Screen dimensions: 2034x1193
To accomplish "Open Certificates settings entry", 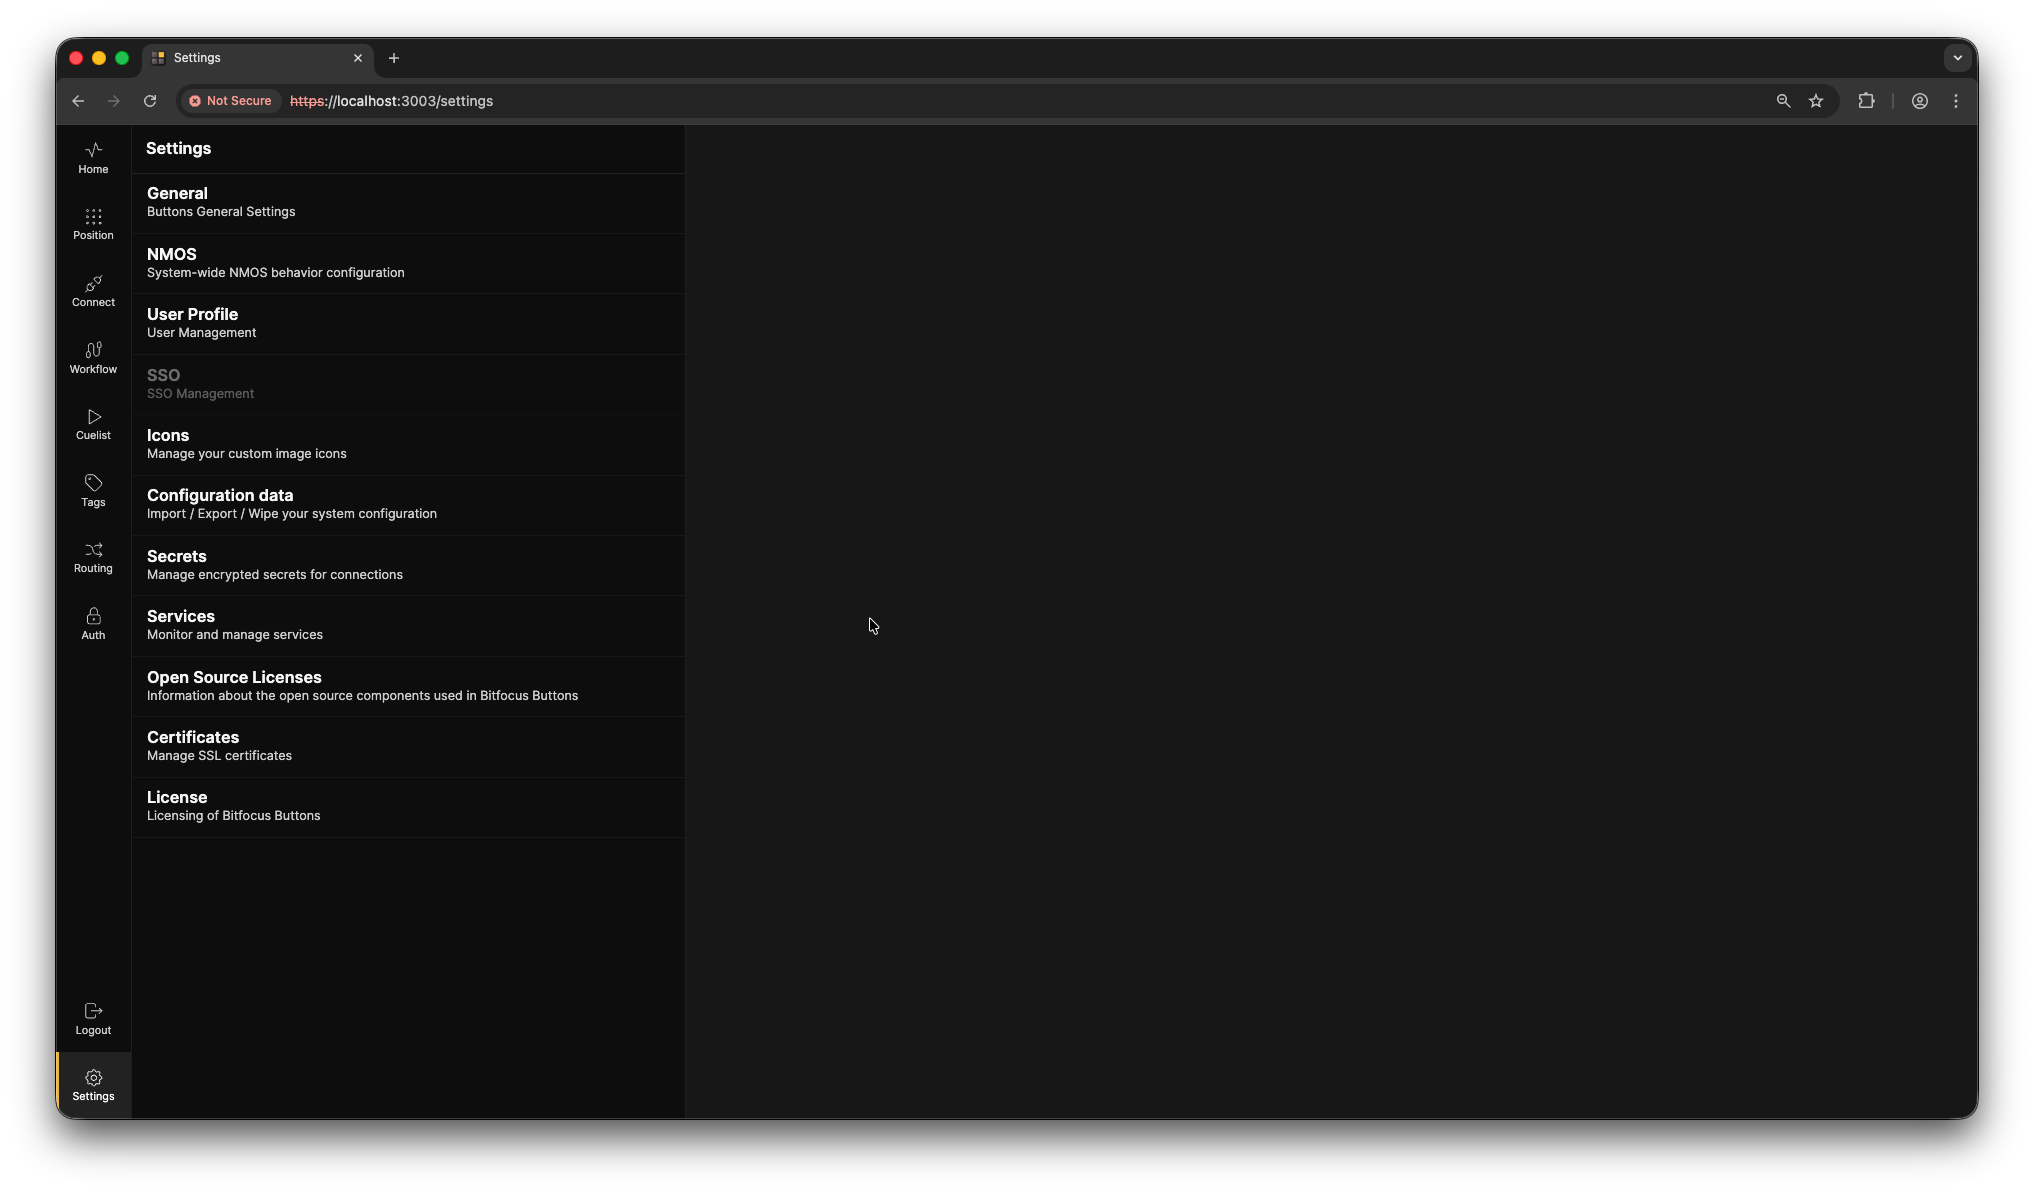I will coord(408,746).
